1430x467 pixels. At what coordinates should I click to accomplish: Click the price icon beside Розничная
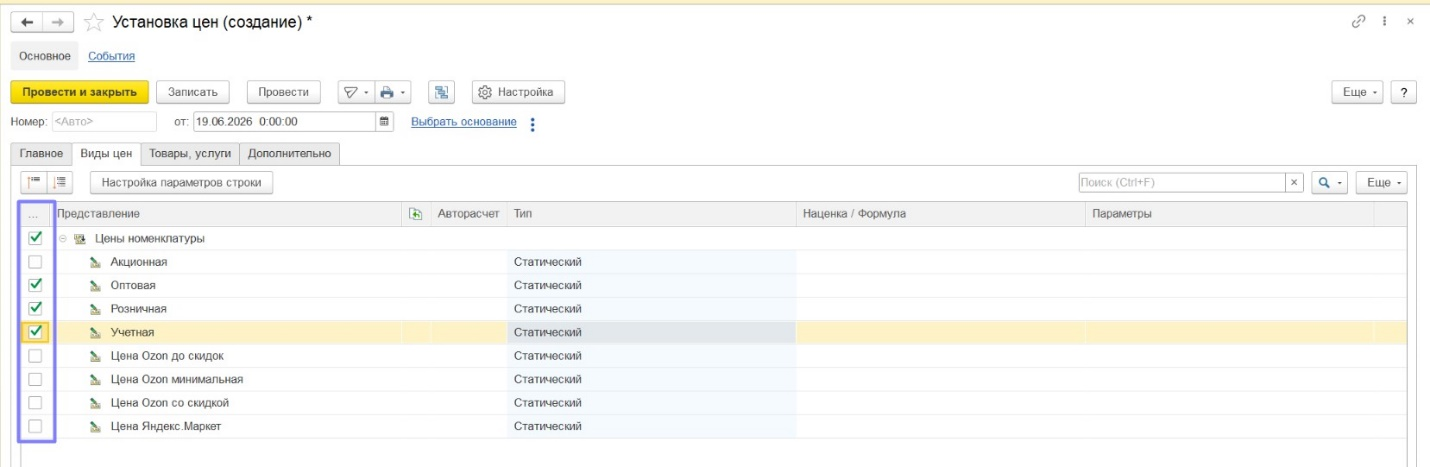[95, 309]
